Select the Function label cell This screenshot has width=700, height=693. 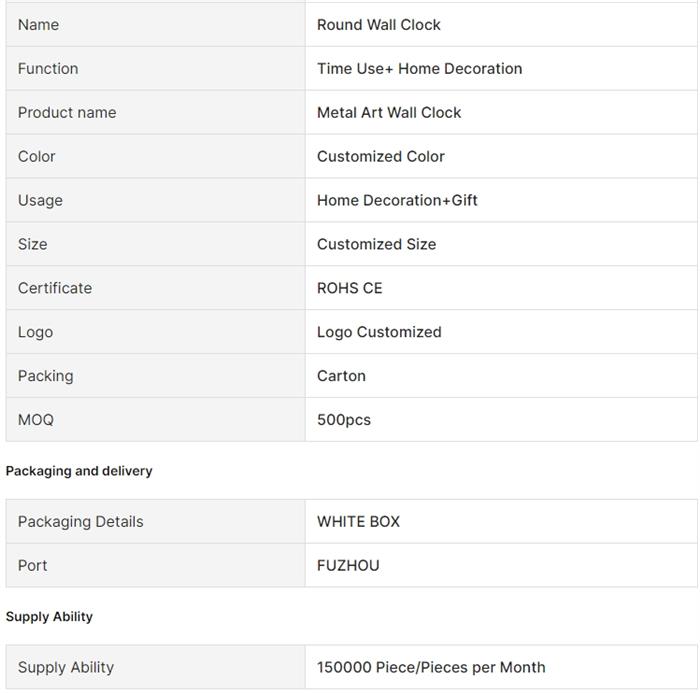point(155,68)
